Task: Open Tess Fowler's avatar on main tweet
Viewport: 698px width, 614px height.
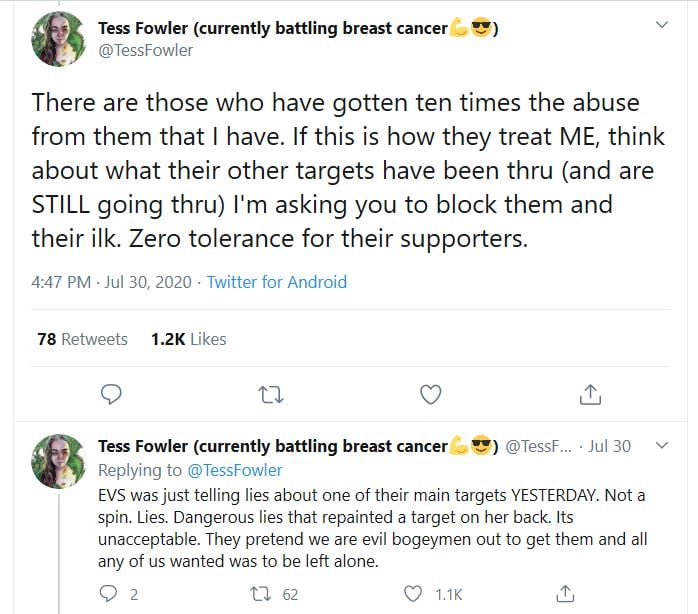Action: coord(58,38)
